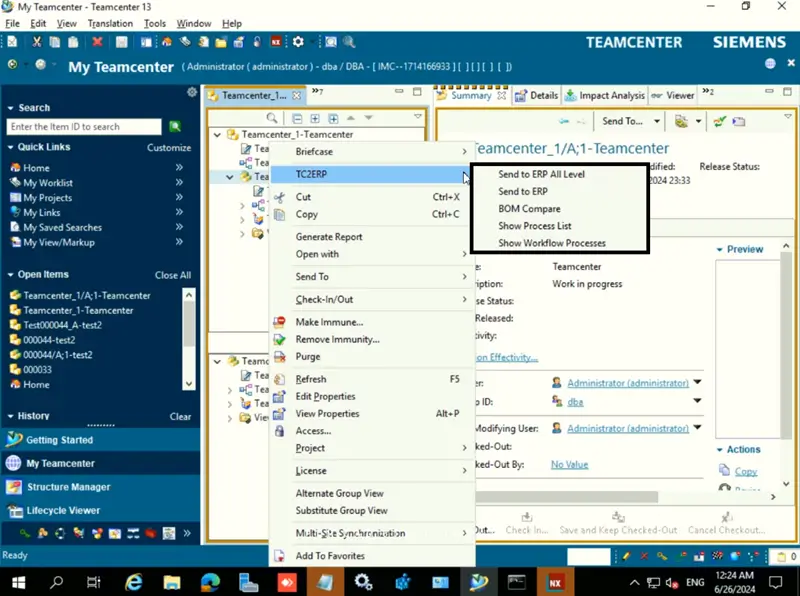This screenshot has height=596, width=800.
Task: Click the search magnifier in the tree panel
Action: point(272,117)
